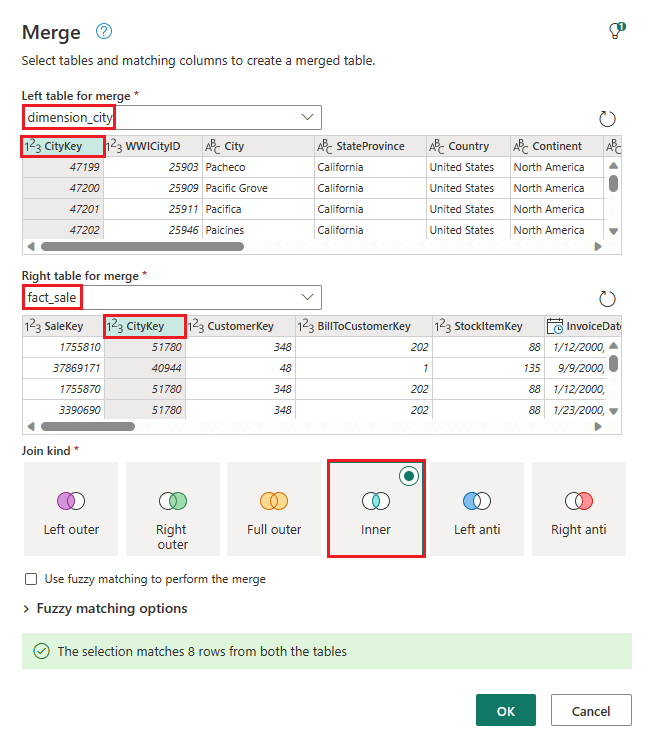Click the selection matches 8 rows message

click(327, 651)
